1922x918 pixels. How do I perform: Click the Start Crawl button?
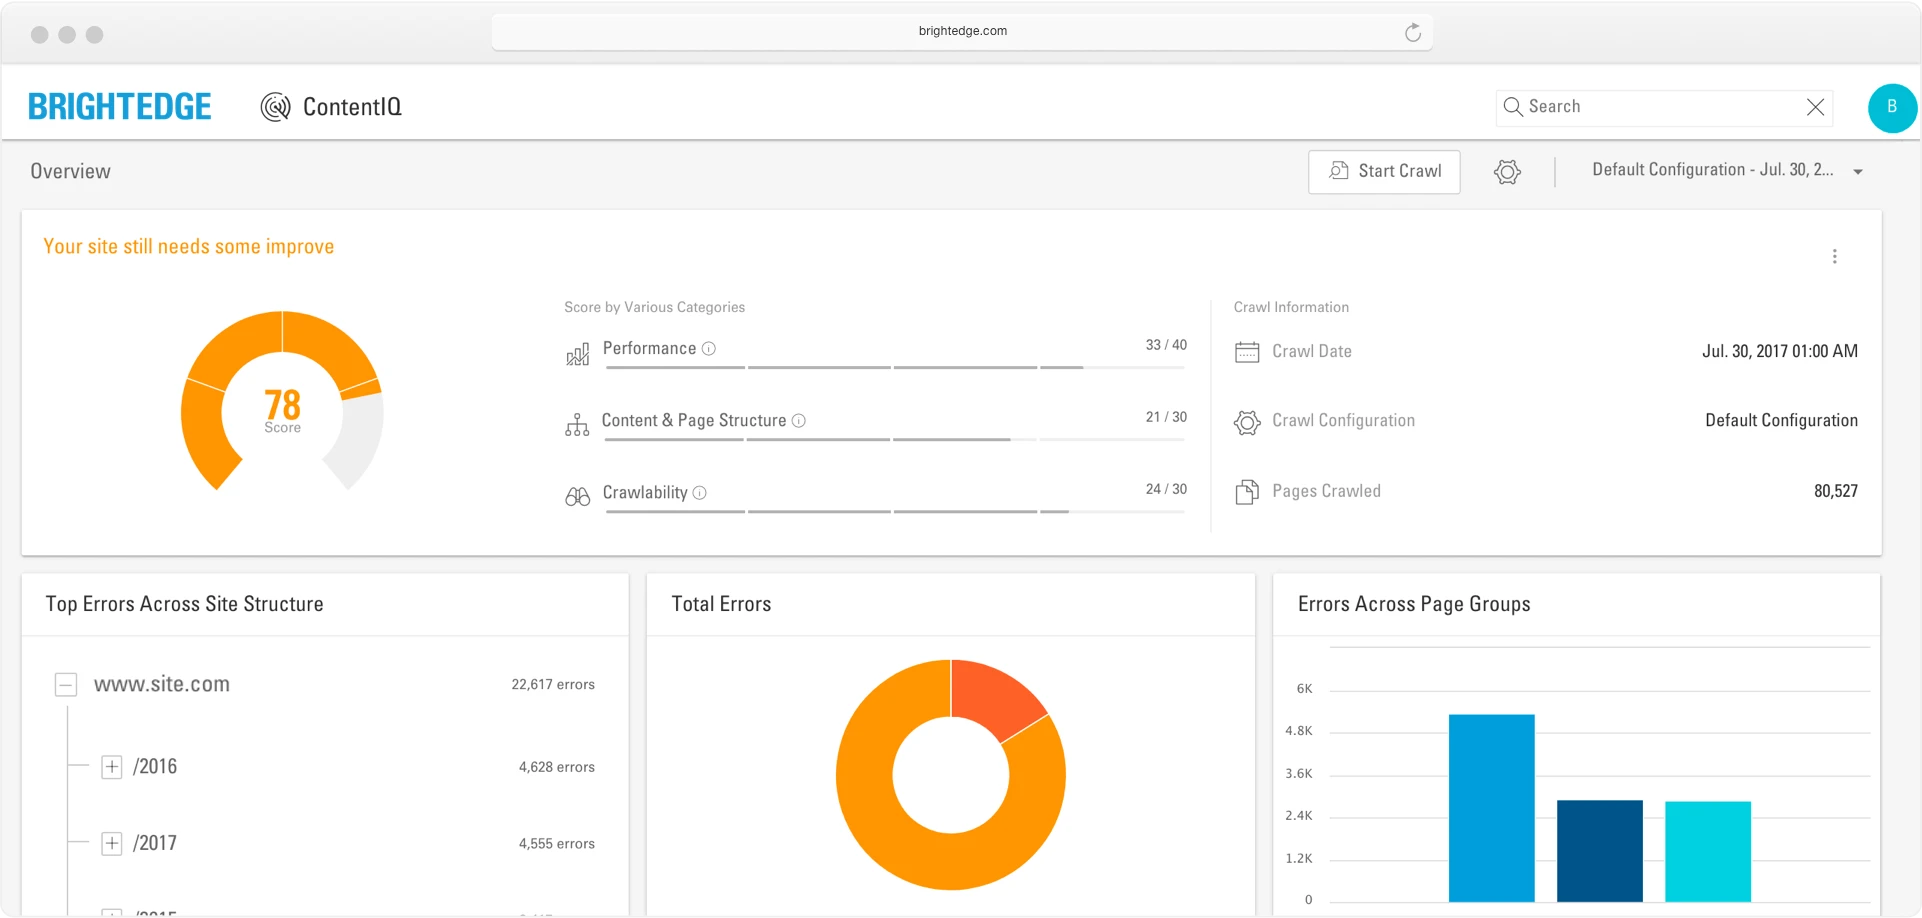(x=1384, y=172)
